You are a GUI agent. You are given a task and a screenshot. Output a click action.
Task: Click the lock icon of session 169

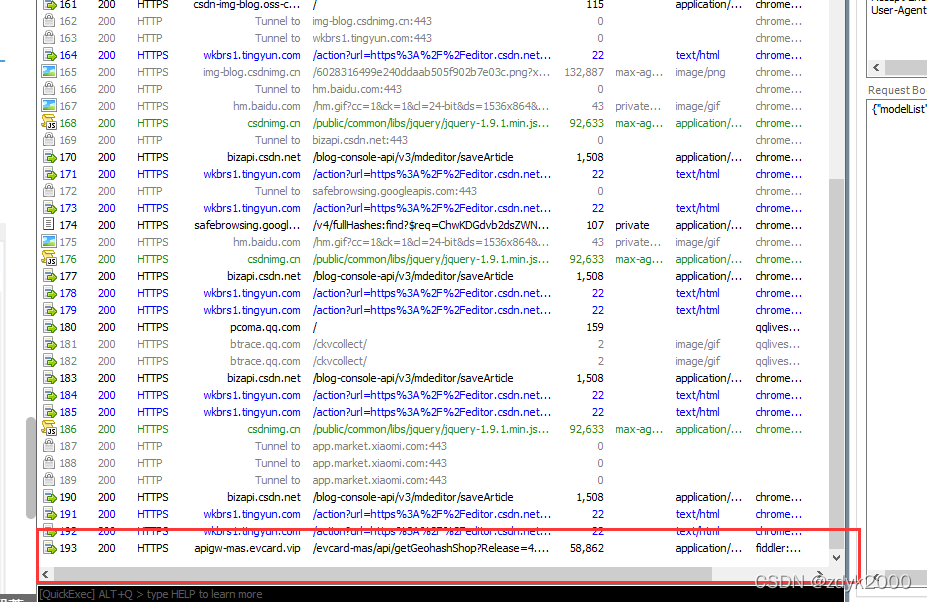pyautogui.click(x=49, y=140)
